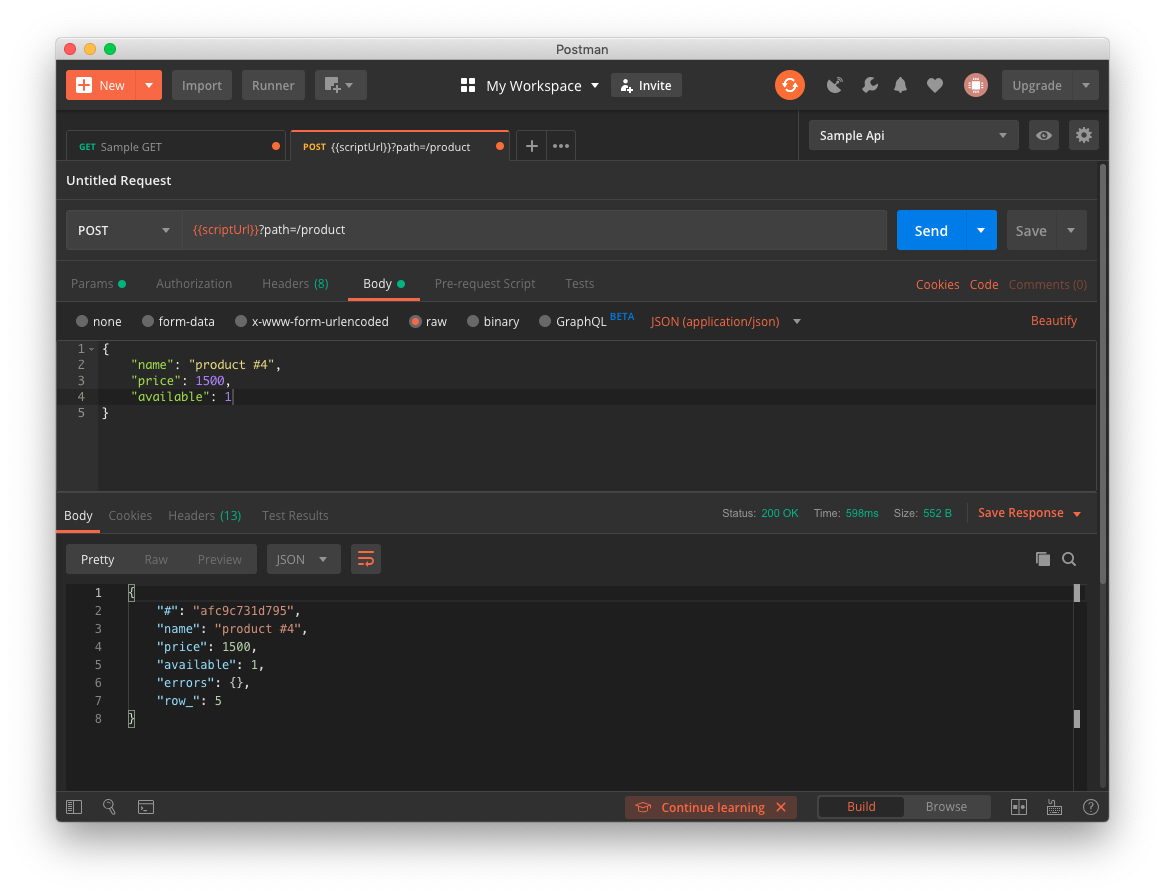Image resolution: width=1165 pixels, height=896 pixels.
Task: Open the response JSON format dropdown
Action: (x=303, y=559)
